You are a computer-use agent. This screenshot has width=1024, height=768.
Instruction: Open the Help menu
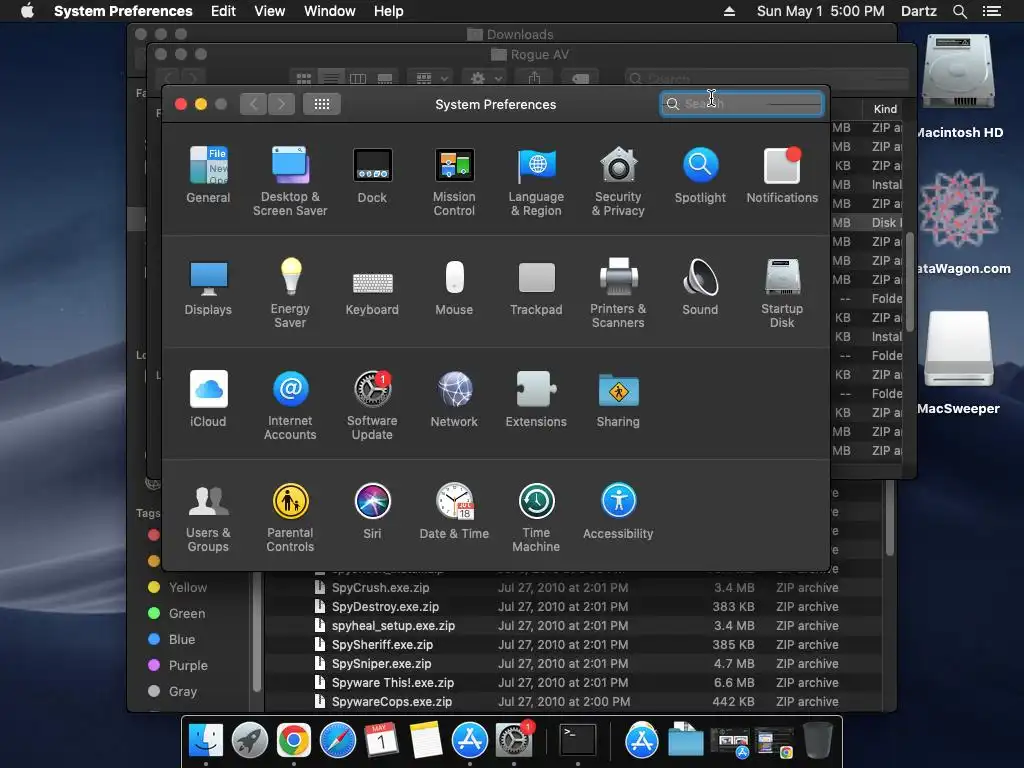point(389,11)
